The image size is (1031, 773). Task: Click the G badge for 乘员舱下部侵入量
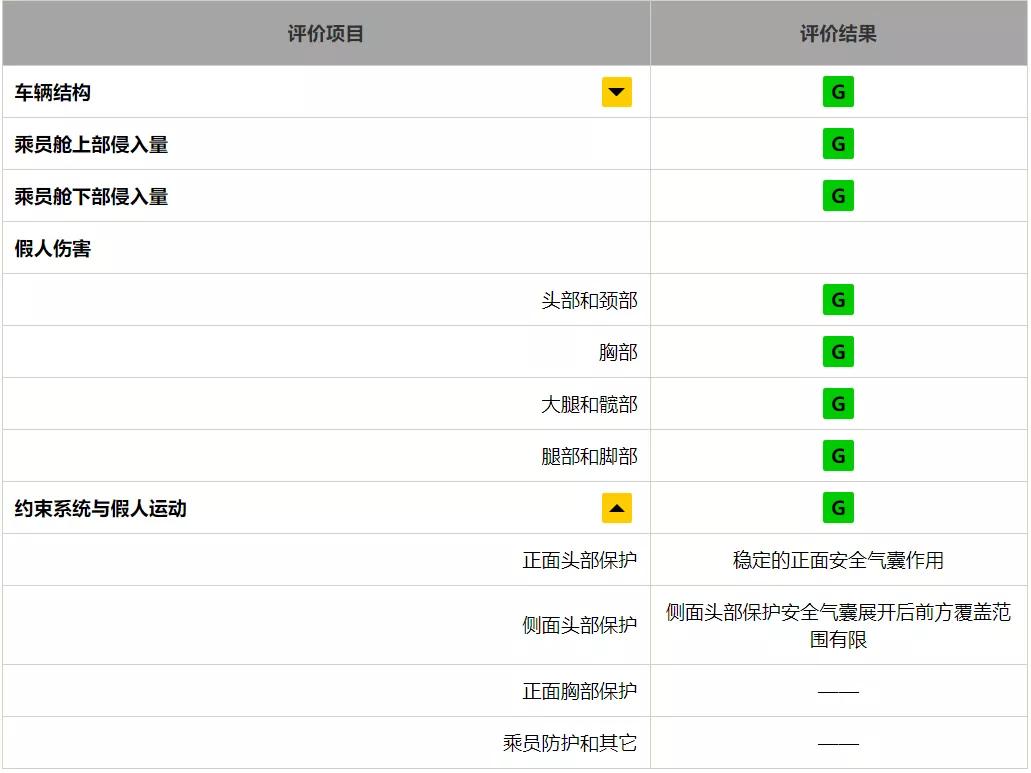coord(838,196)
